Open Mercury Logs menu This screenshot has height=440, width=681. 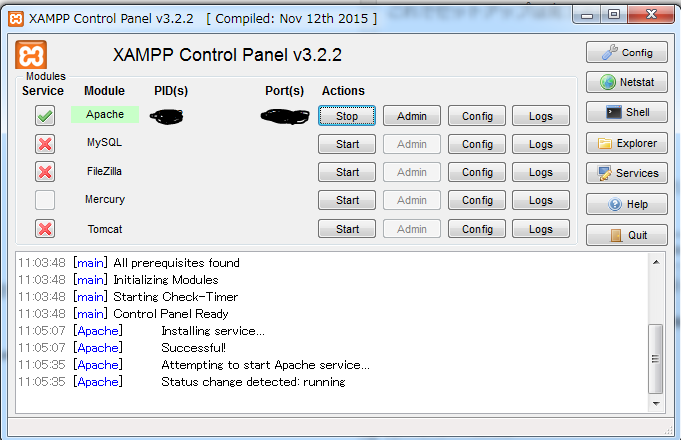tap(541, 200)
